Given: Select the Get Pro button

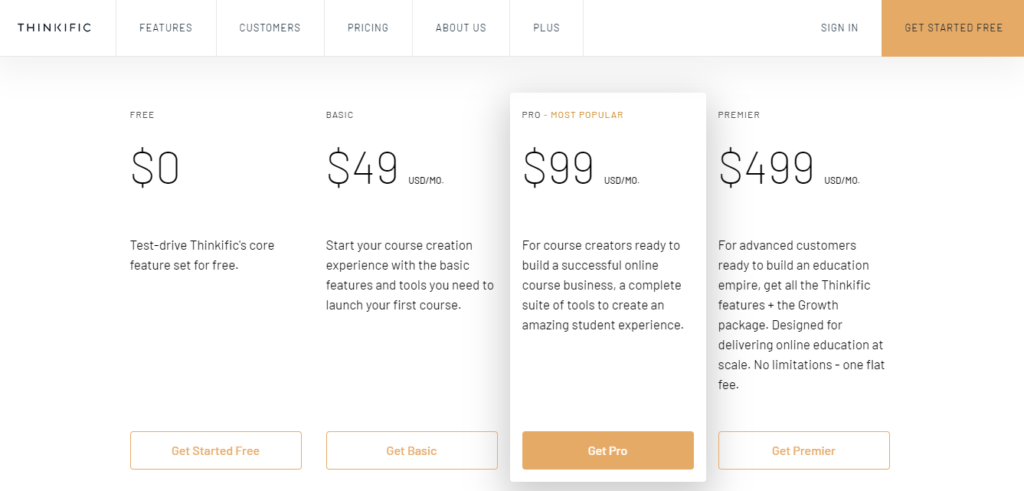Looking at the screenshot, I should 607,451.
